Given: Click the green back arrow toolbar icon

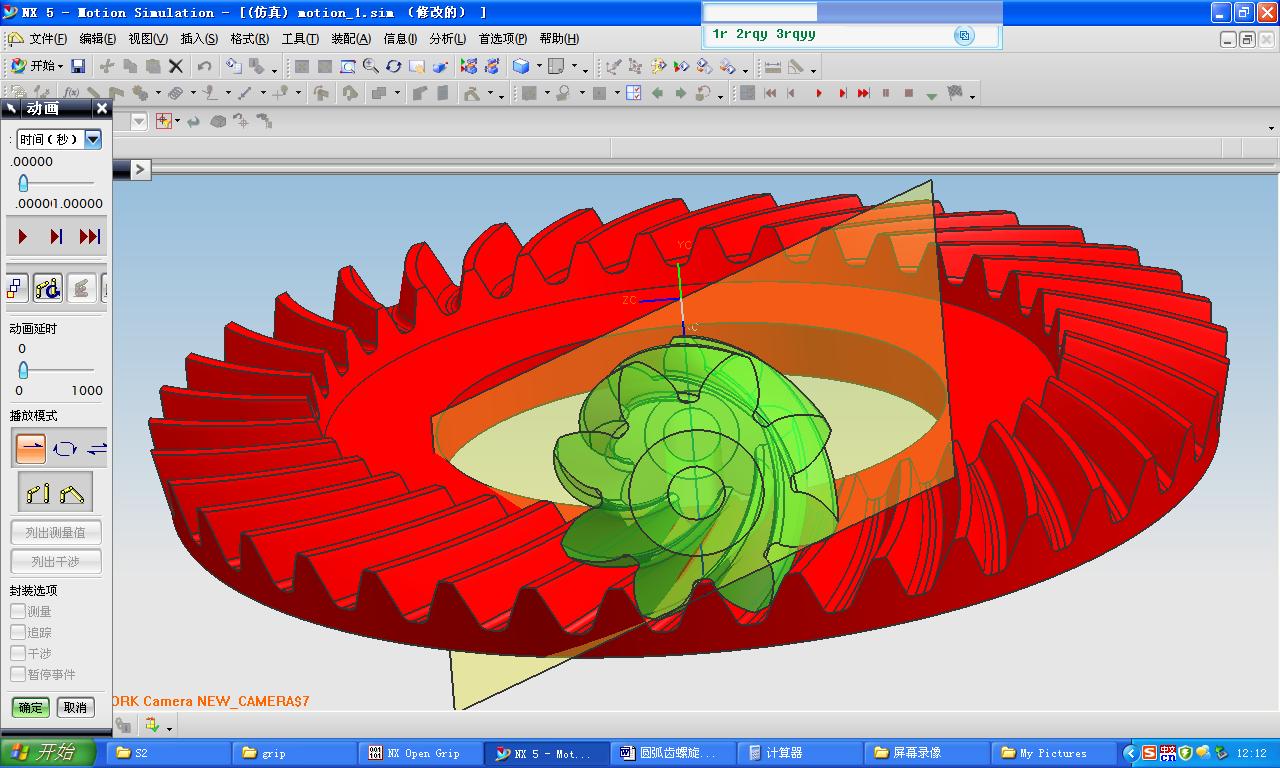Looking at the screenshot, I should [658, 93].
